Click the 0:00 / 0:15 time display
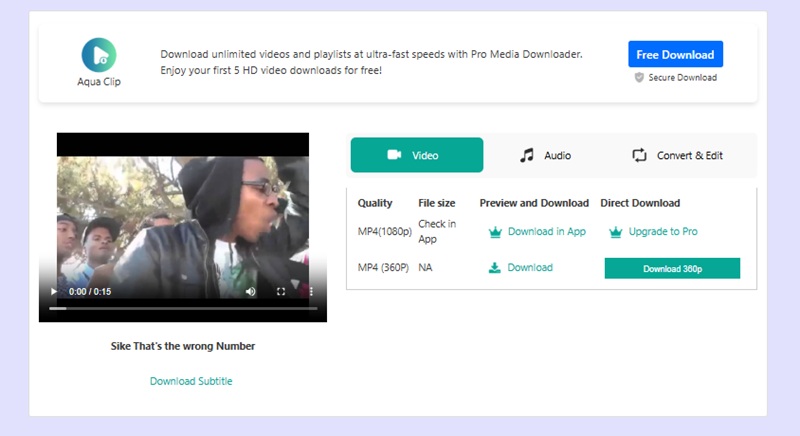Viewport: 800px width, 436px height. [90, 292]
